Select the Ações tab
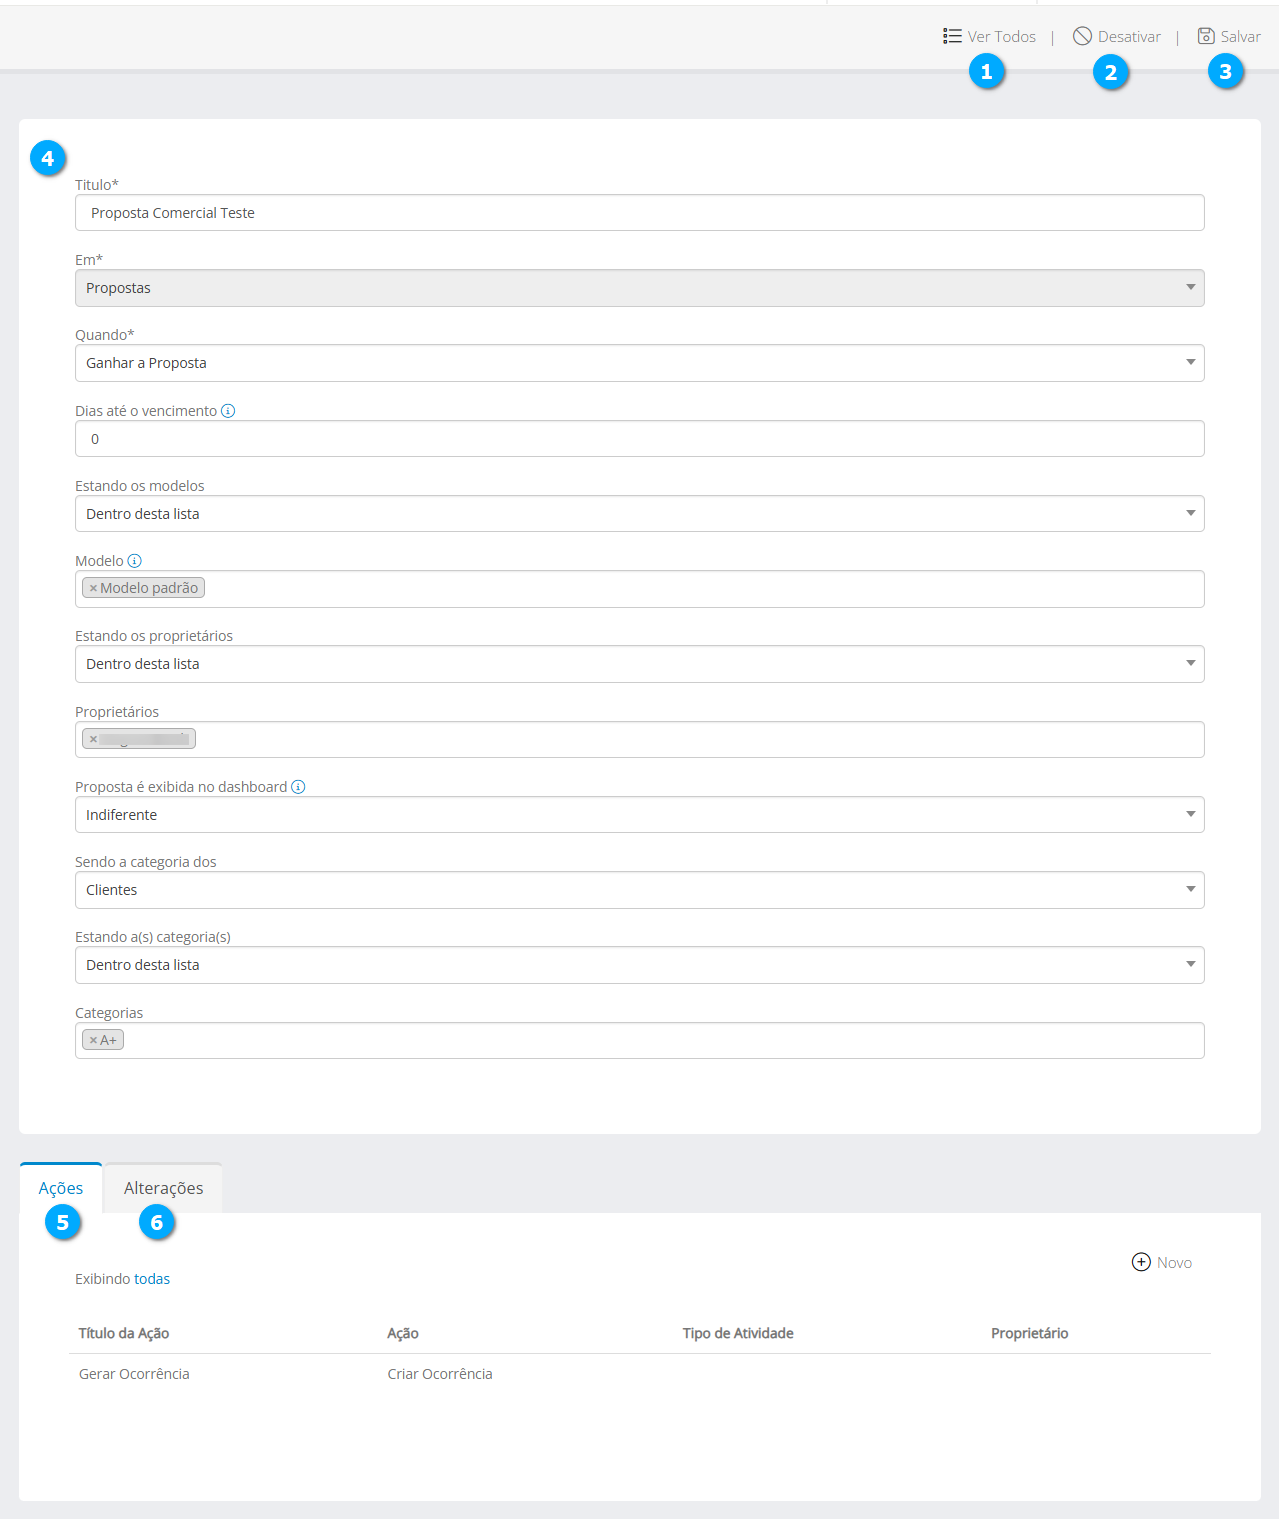The width and height of the screenshot is (1279, 1519). (61, 1188)
